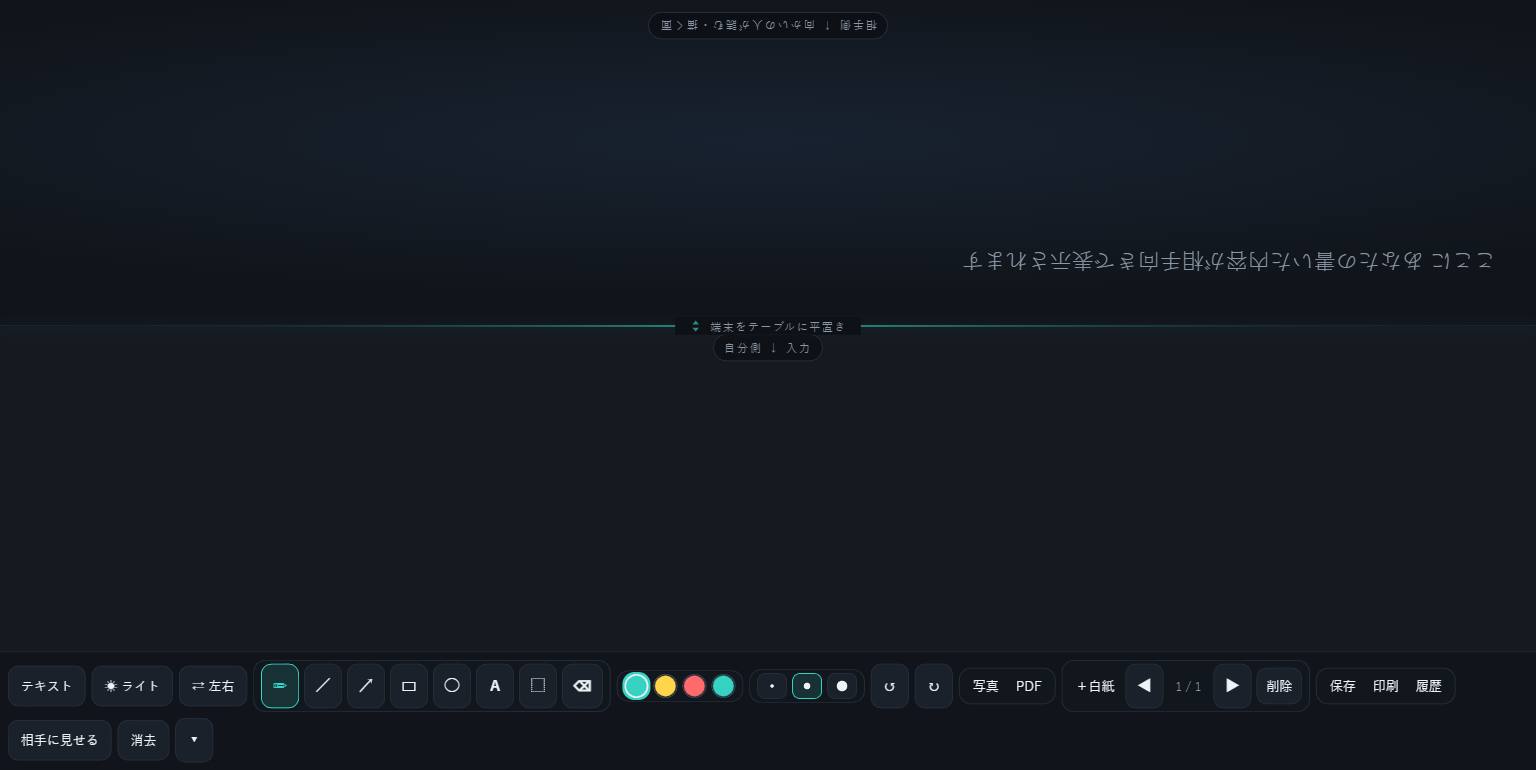Click the 端末をテーブルに平置き divider label
The width and height of the screenshot is (1536, 770).
pos(768,326)
